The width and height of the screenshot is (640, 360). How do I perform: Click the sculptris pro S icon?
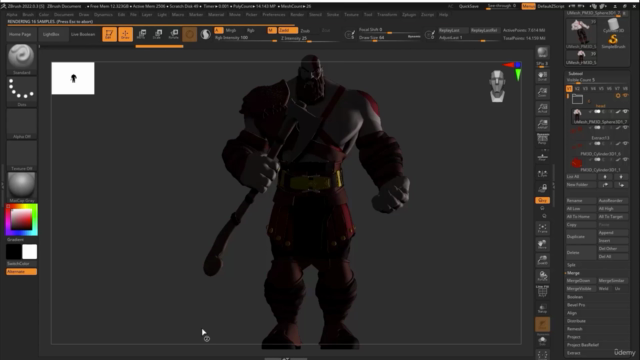click(206, 34)
